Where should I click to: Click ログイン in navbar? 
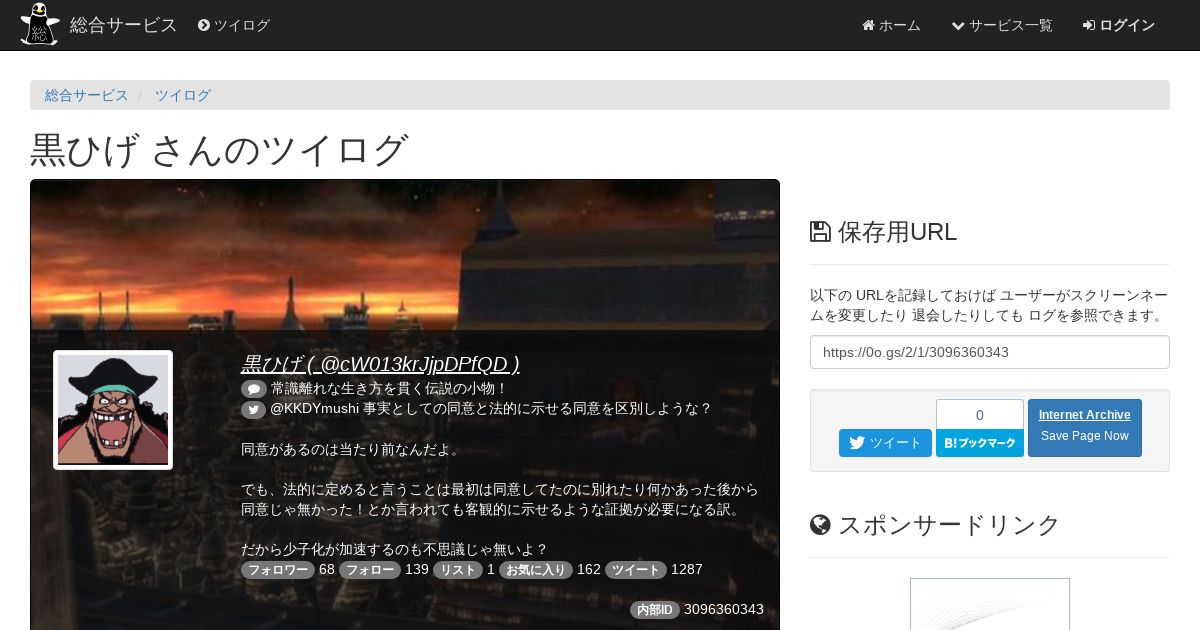pos(1119,25)
